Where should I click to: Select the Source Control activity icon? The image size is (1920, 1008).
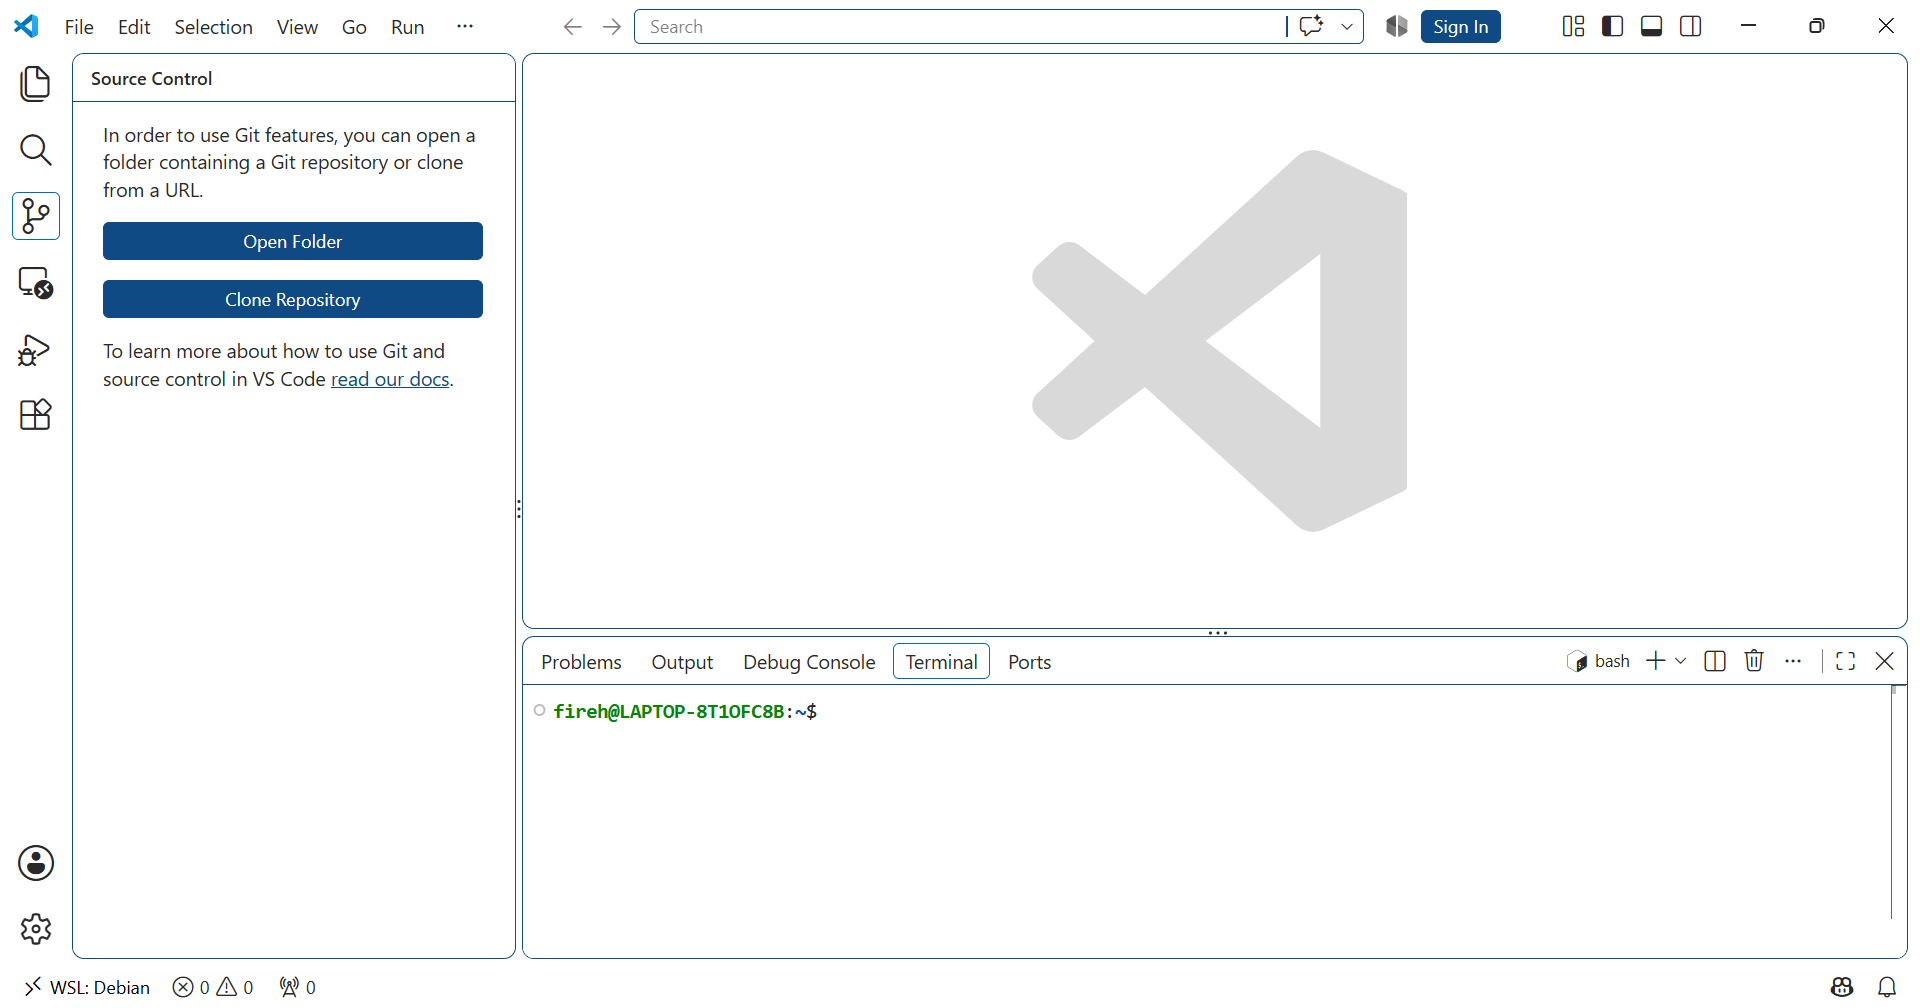(x=35, y=216)
